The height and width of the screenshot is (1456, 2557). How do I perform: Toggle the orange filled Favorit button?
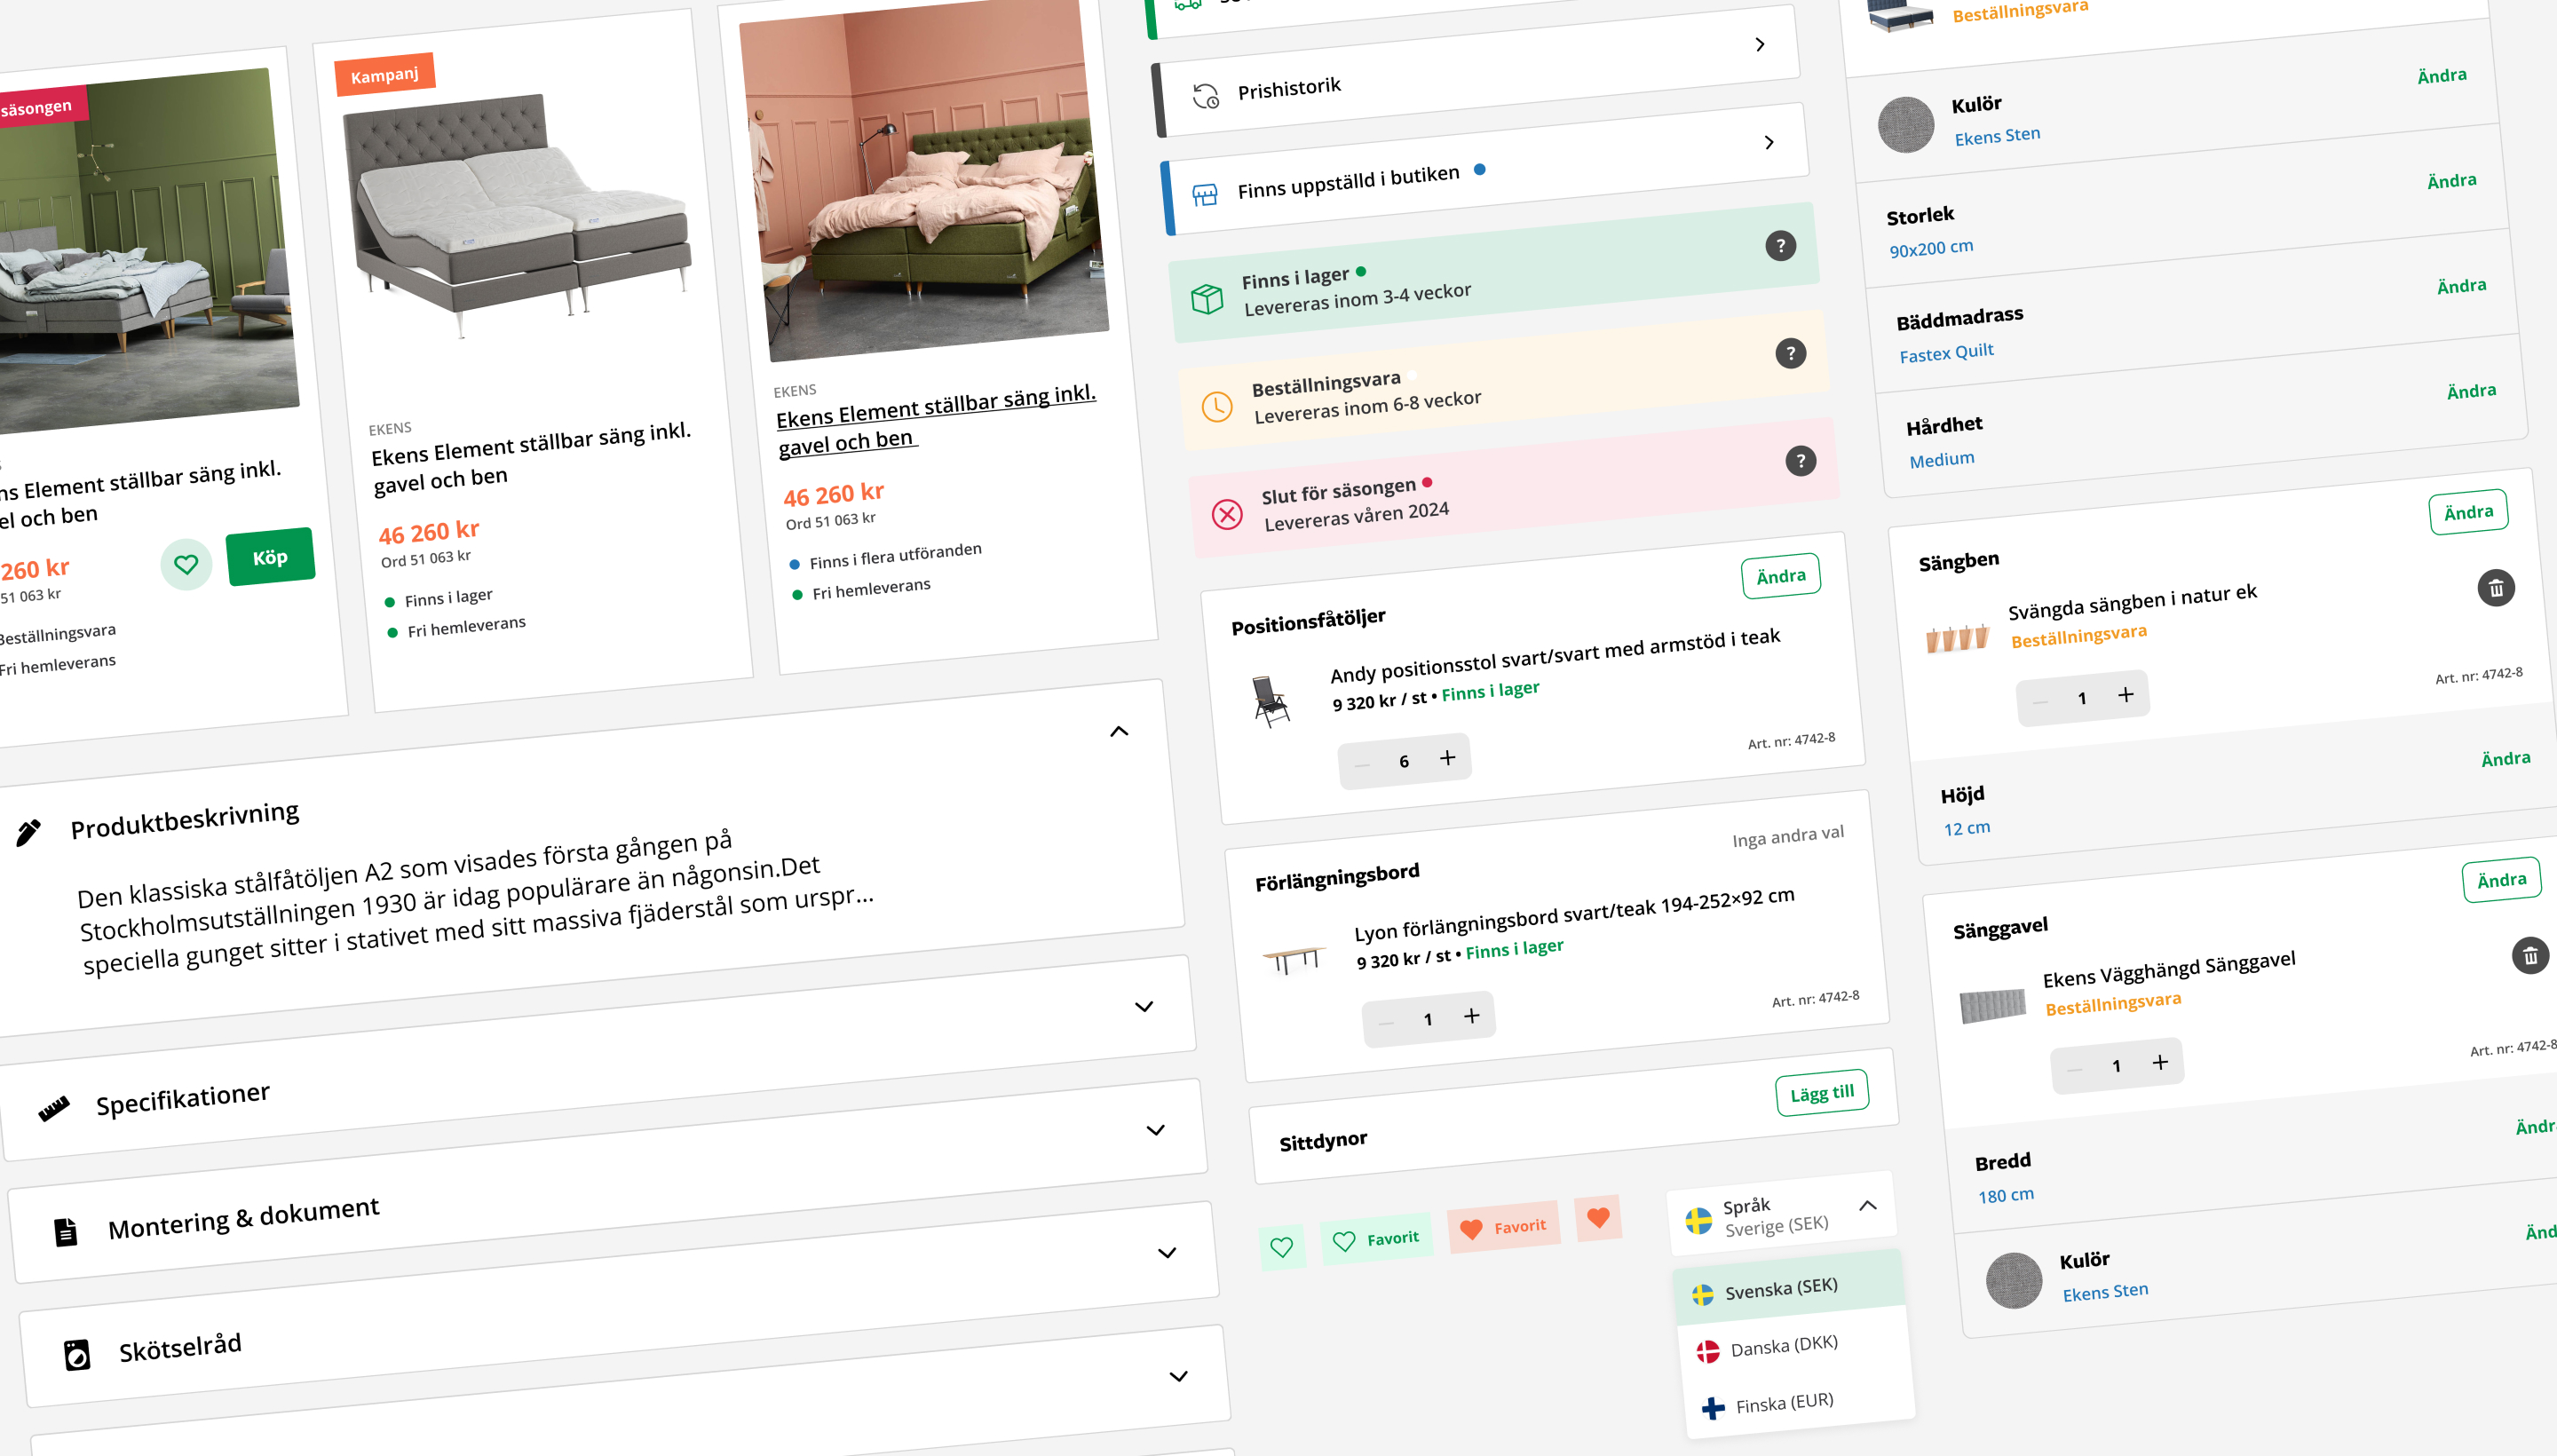point(1503,1228)
